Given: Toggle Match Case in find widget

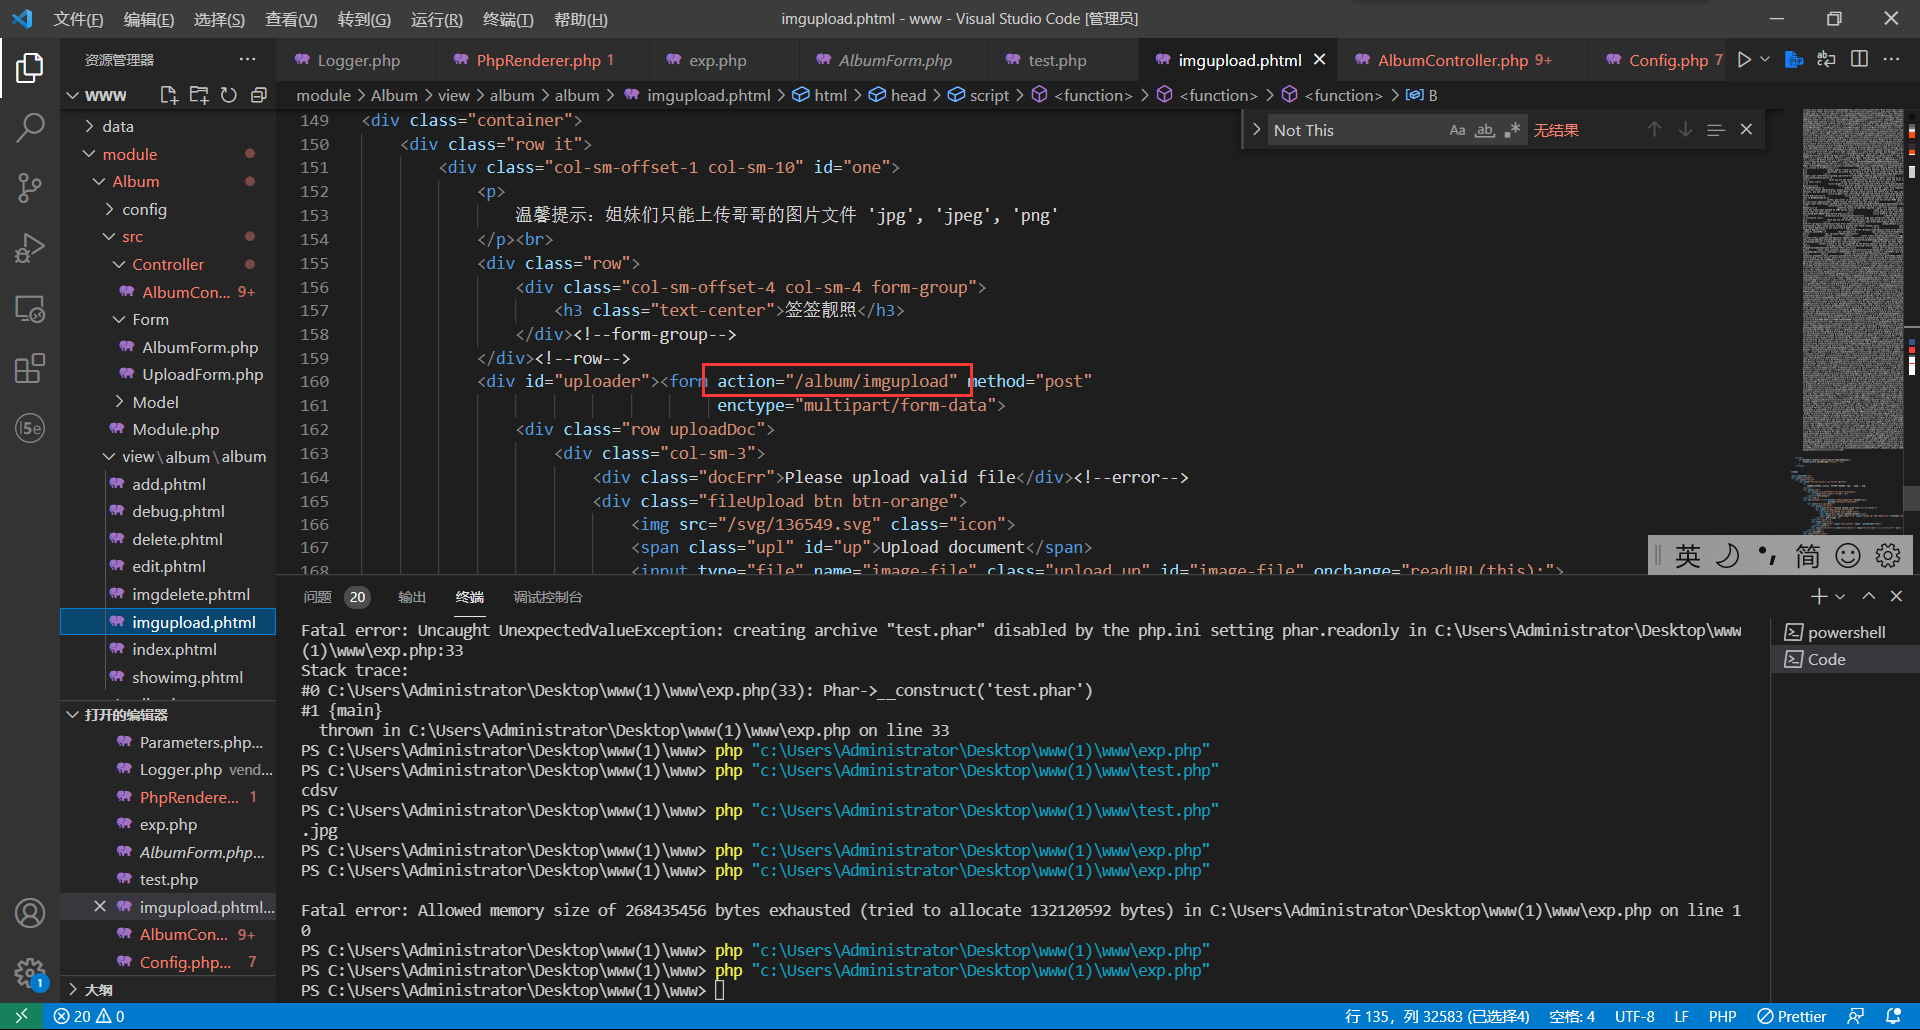Looking at the screenshot, I should click(1457, 130).
